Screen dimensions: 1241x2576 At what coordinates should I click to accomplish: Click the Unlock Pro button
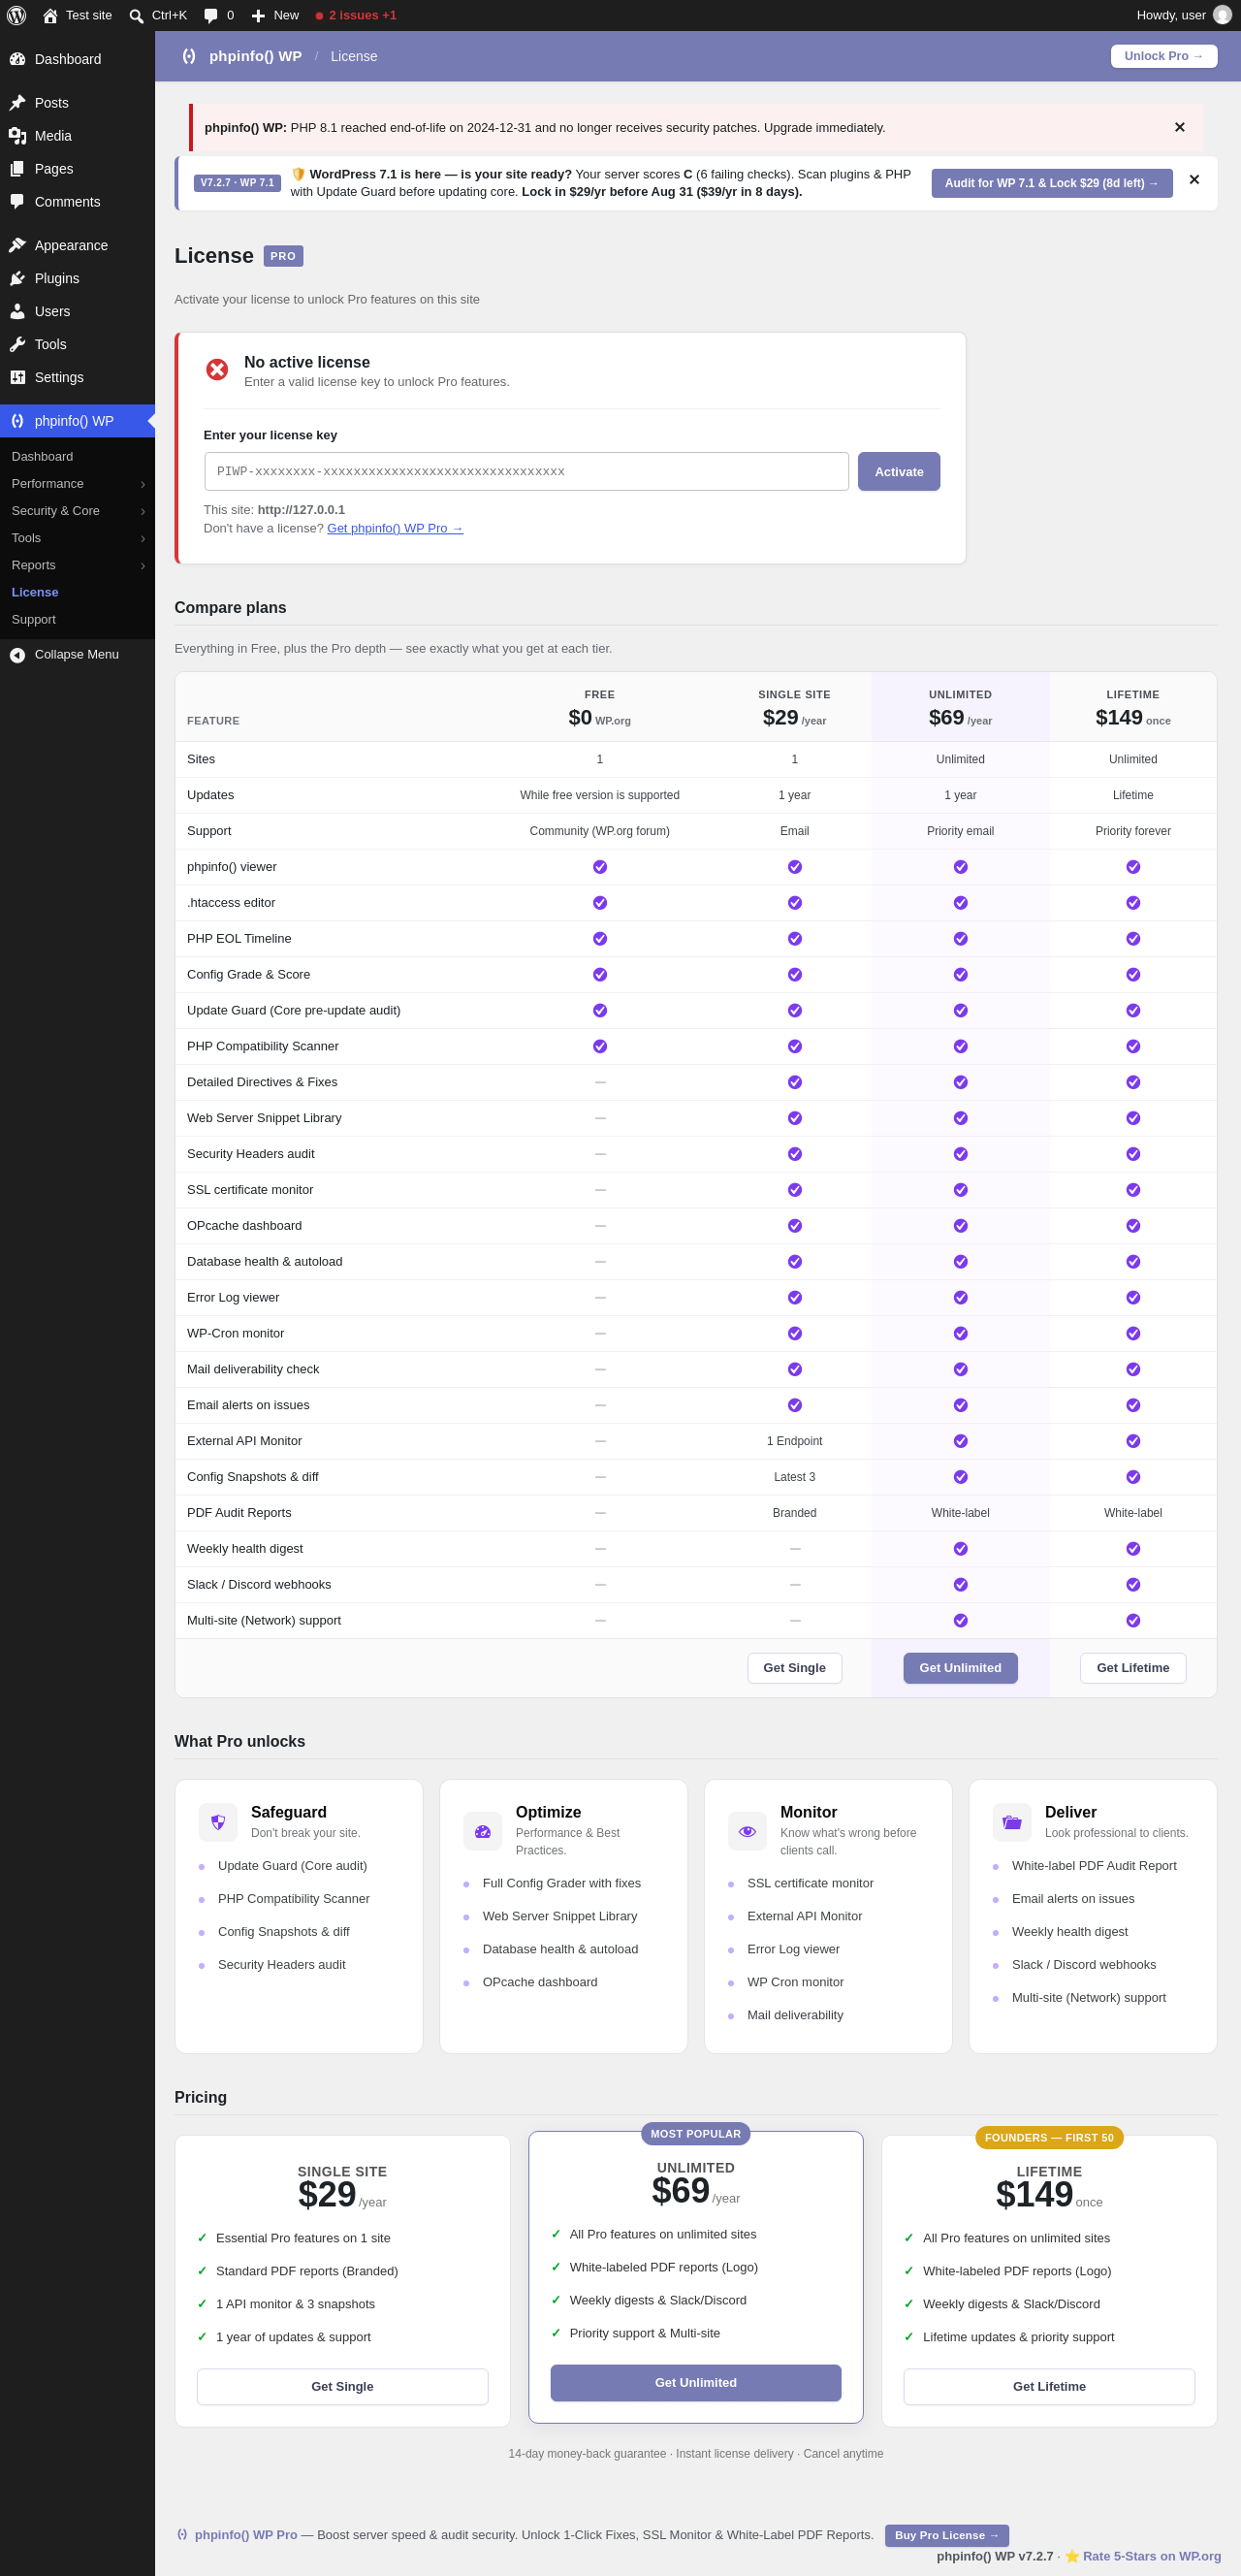pos(1164,56)
